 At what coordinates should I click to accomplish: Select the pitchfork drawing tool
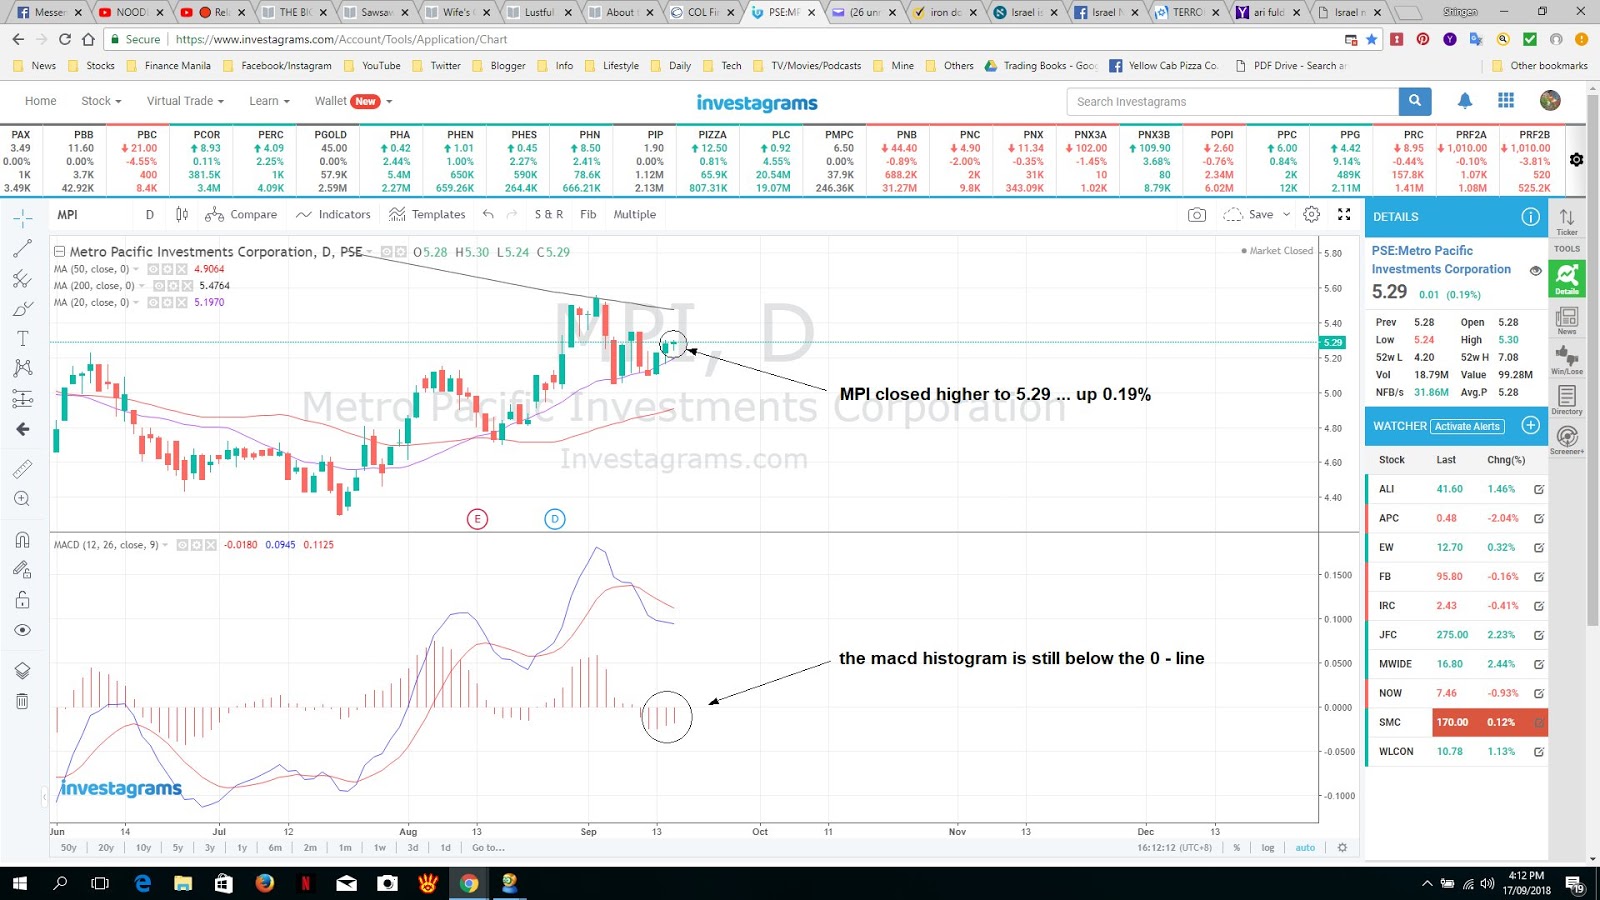point(22,278)
